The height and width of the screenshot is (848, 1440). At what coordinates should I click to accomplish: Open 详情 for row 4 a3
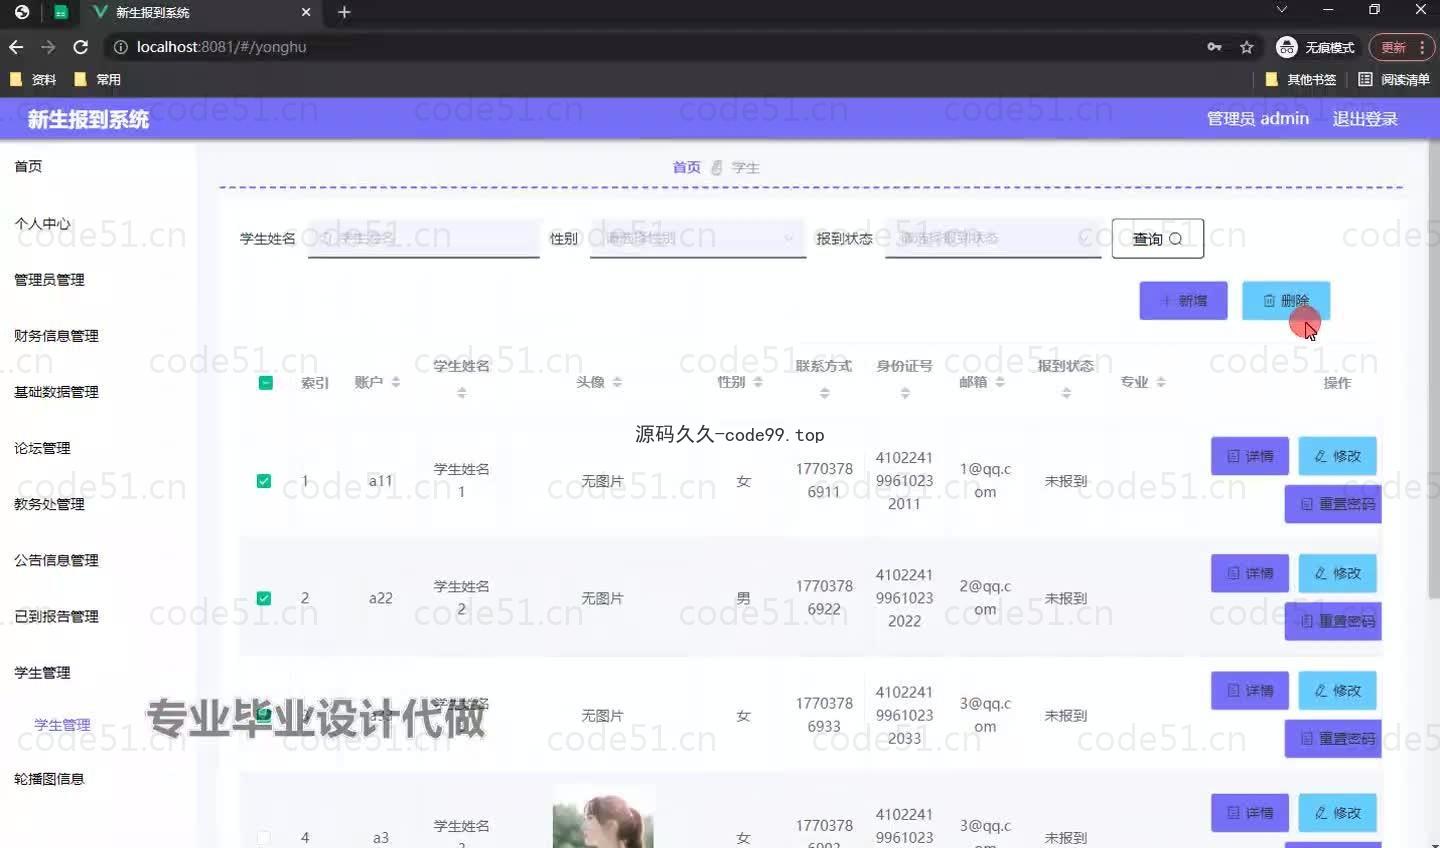coord(1250,813)
